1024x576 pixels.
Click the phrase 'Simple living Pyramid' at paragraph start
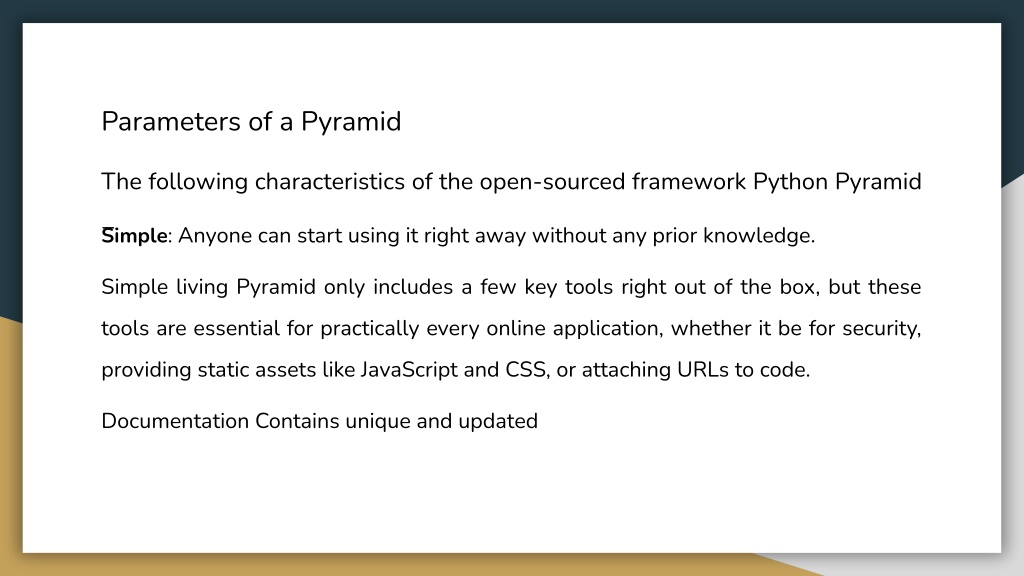tap(208, 287)
